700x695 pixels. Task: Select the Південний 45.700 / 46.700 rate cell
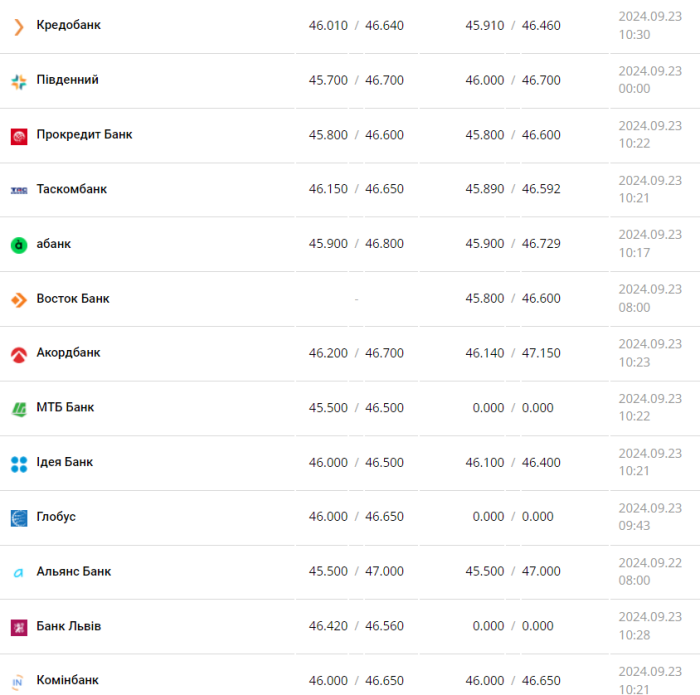[356, 80]
